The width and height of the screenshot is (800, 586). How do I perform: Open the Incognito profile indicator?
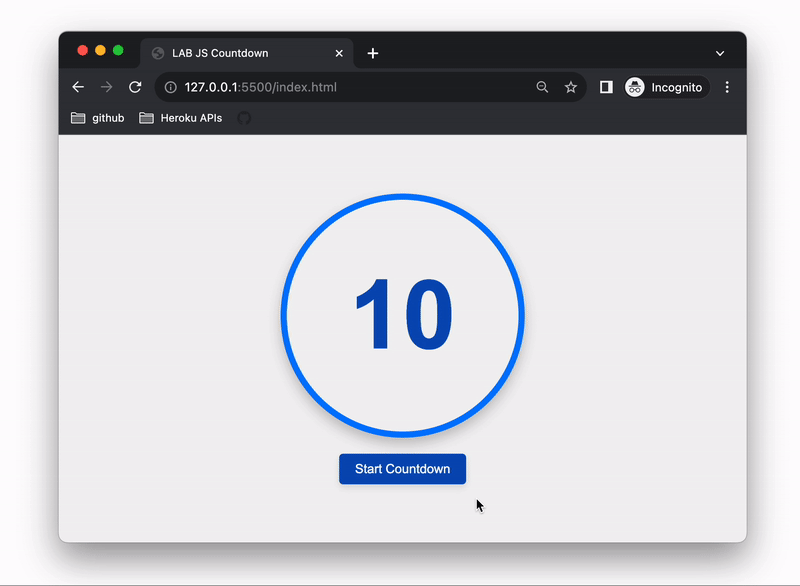point(666,88)
